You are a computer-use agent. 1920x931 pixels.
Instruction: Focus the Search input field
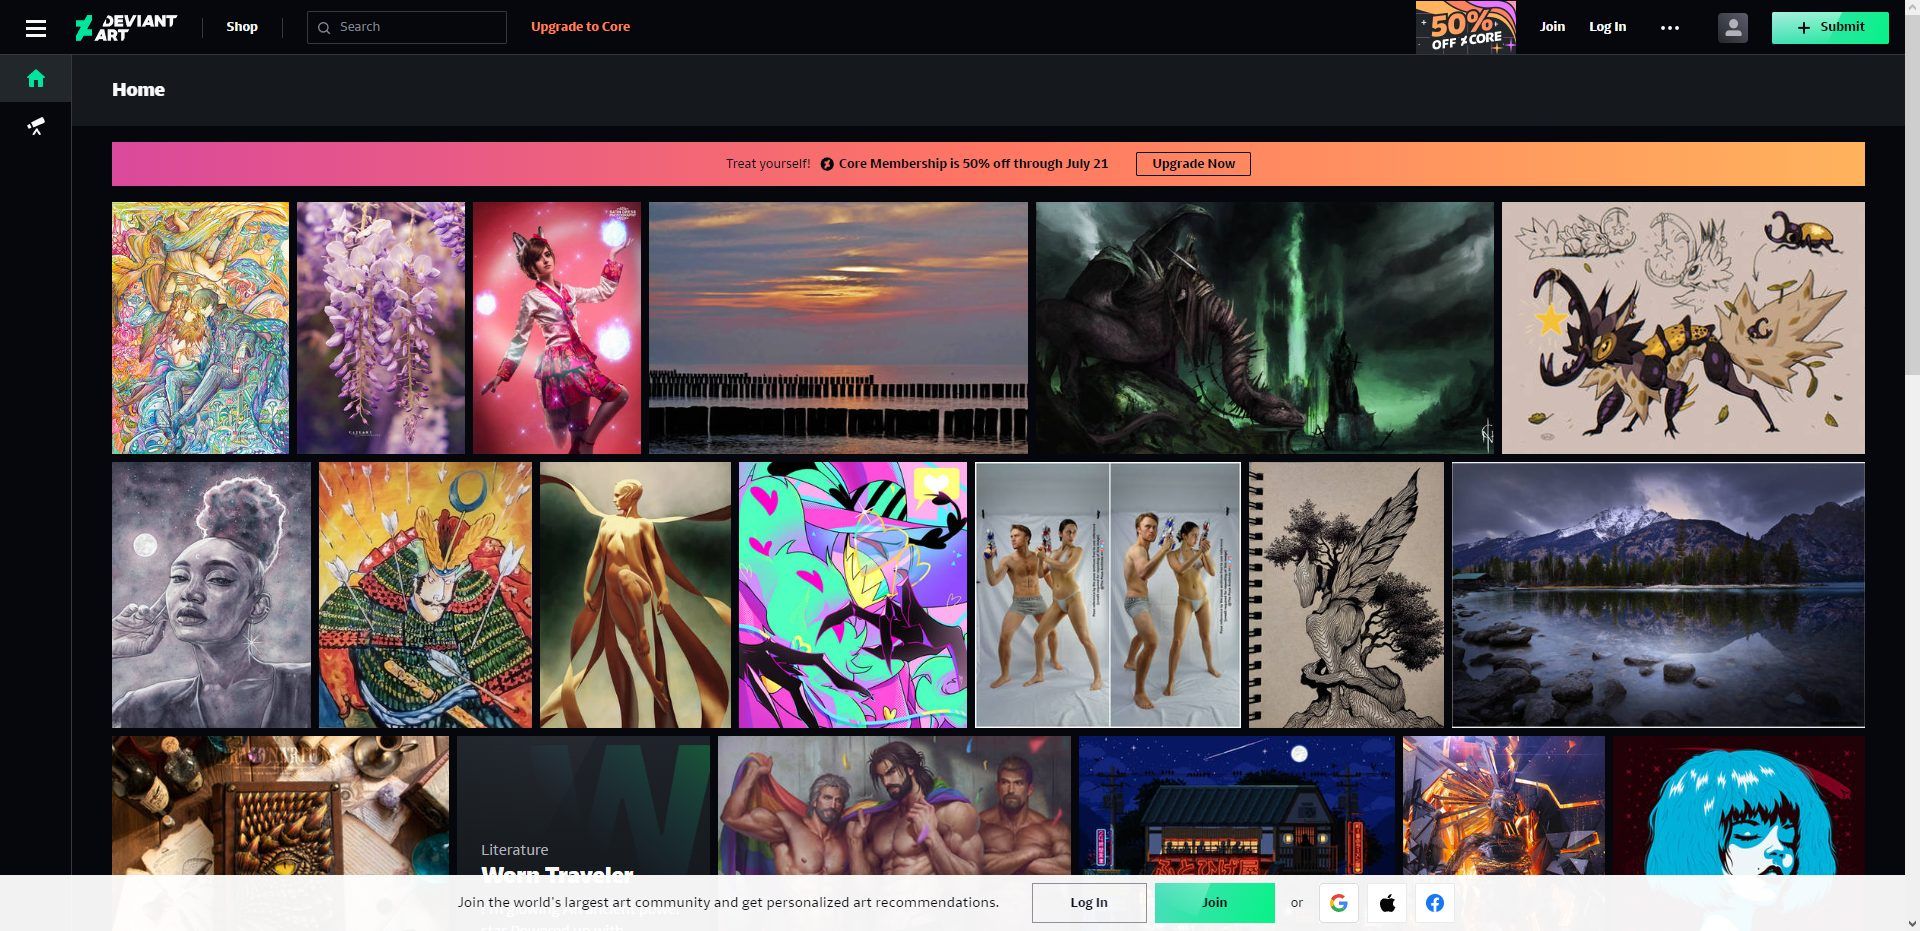(x=407, y=27)
